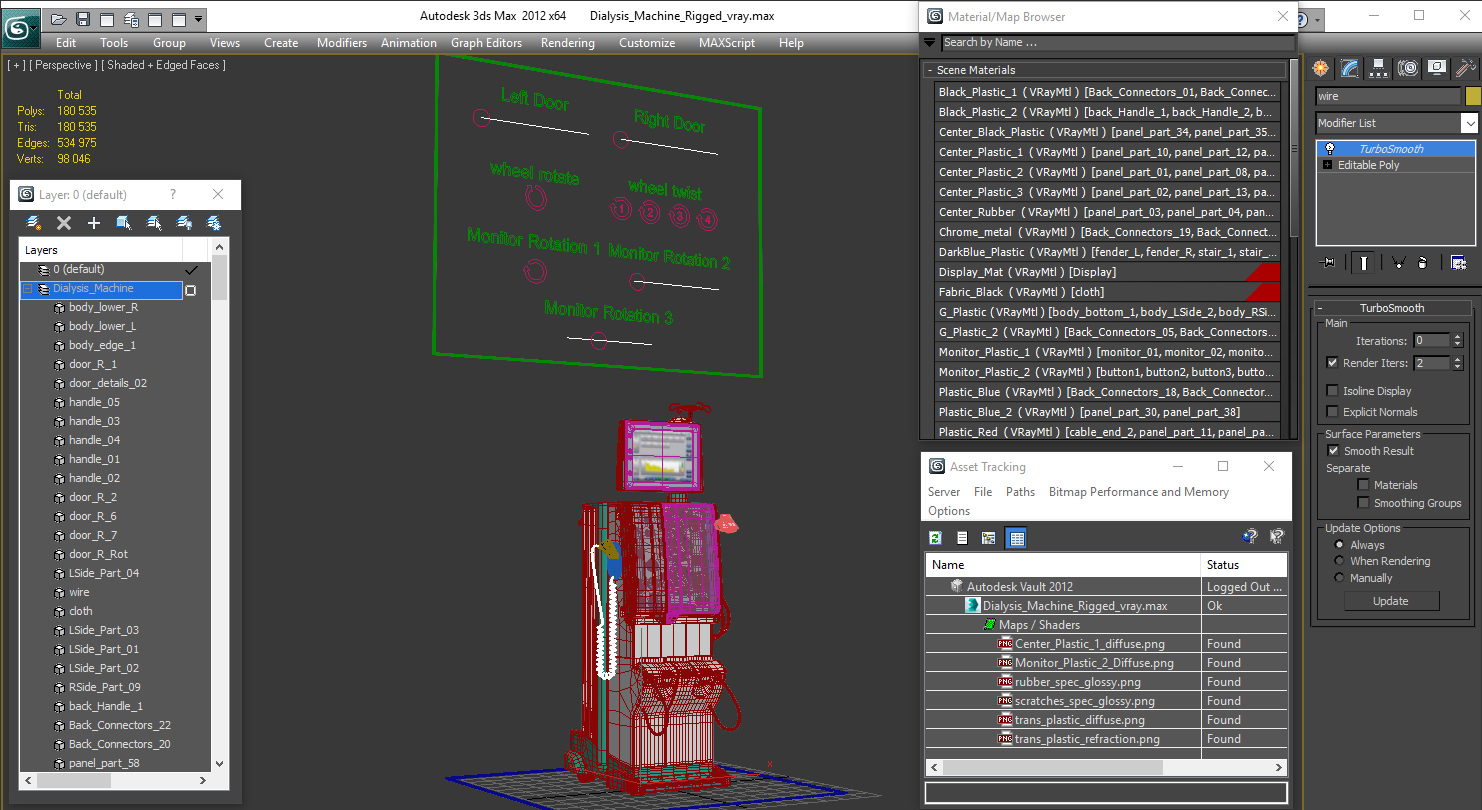Click the Shaded + Edged Faces viewport label
This screenshot has width=1482, height=810.
pyautogui.click(x=166, y=65)
